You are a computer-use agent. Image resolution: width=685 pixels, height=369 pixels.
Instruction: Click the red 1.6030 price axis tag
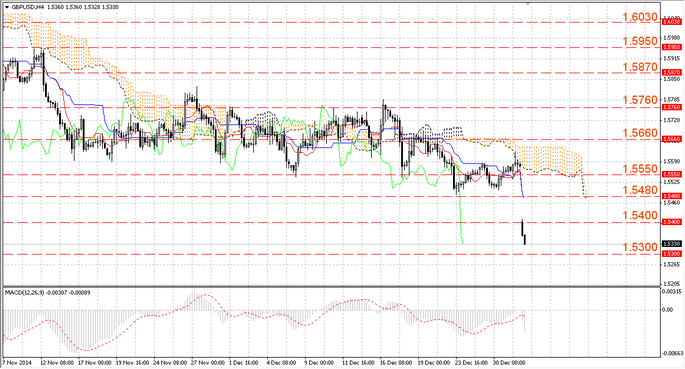[x=671, y=21]
